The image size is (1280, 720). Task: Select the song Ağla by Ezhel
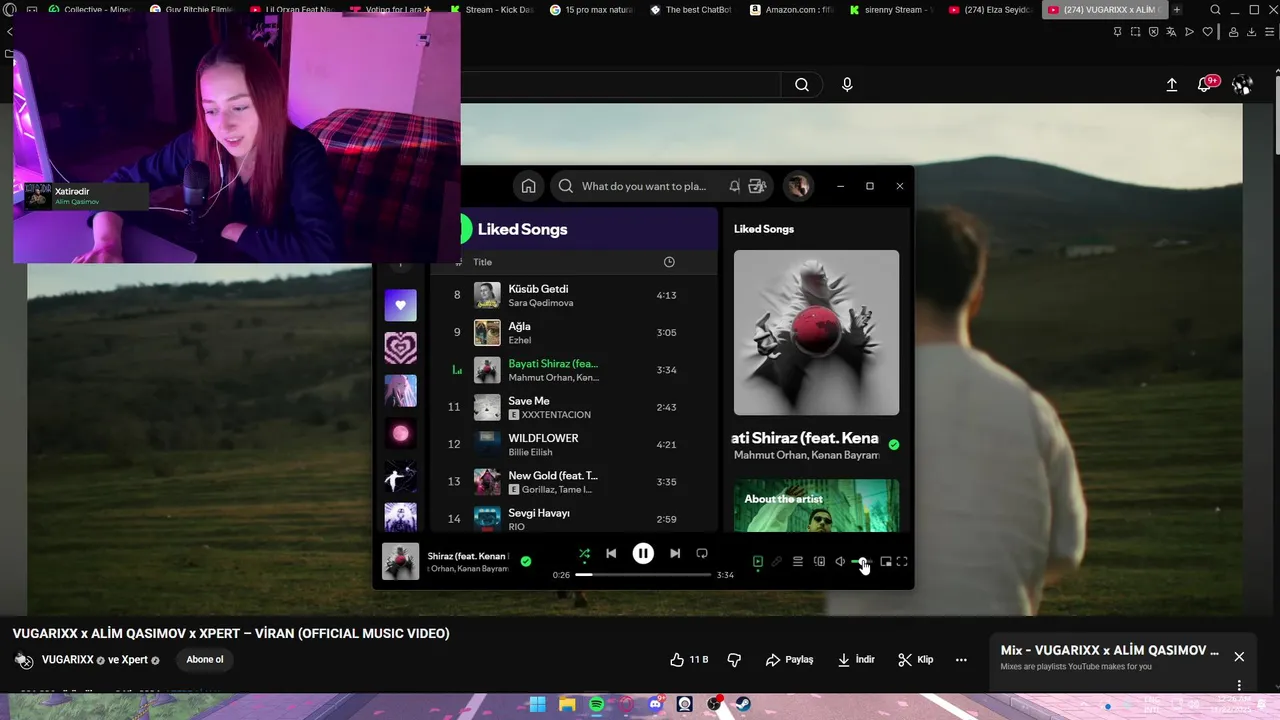pos(574,333)
